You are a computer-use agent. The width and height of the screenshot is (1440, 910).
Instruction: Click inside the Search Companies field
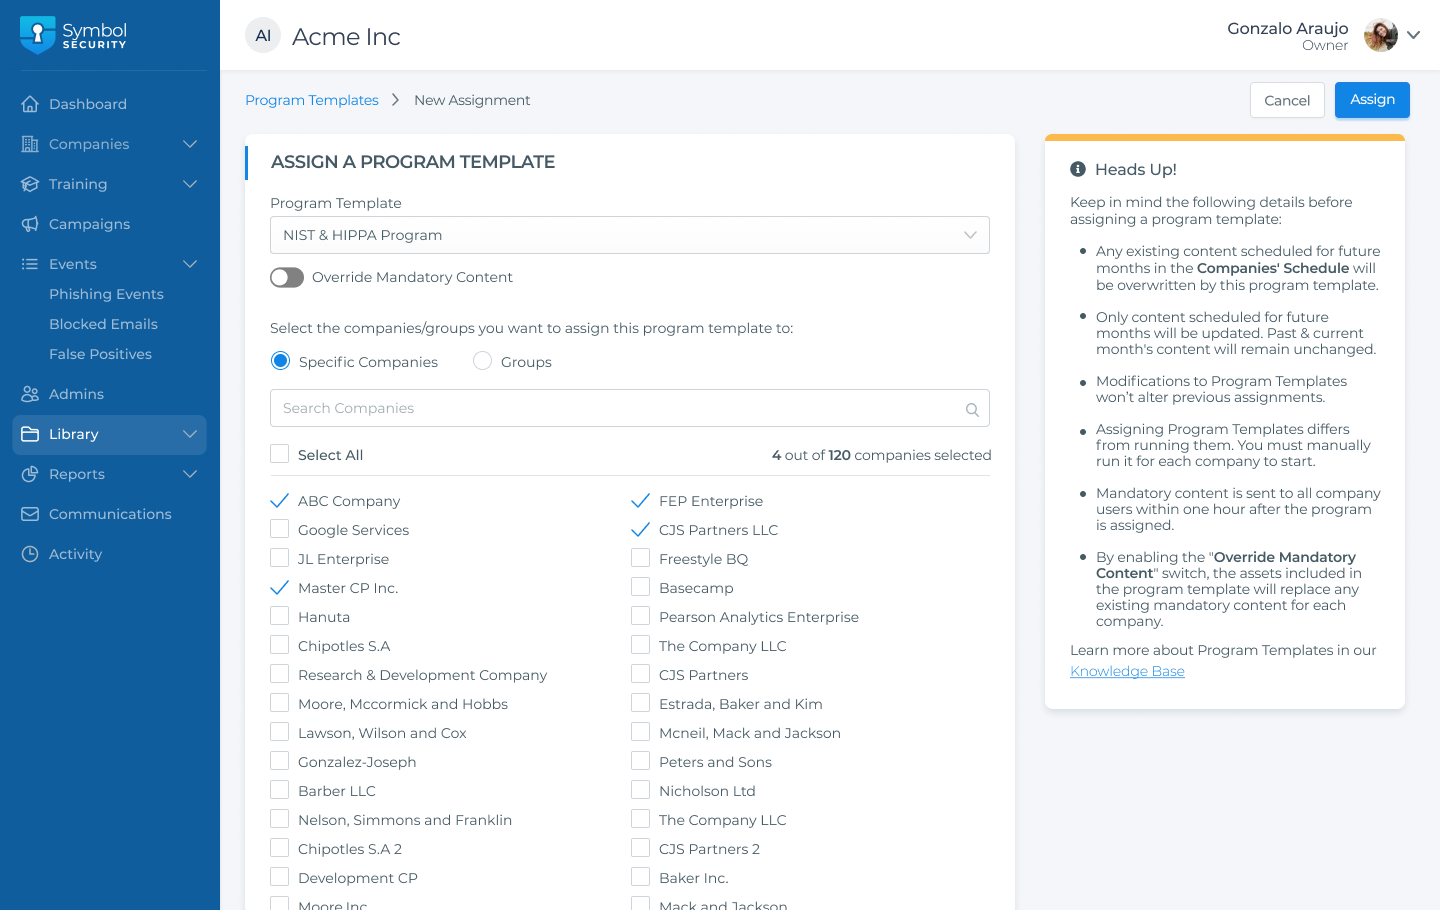[600, 408]
